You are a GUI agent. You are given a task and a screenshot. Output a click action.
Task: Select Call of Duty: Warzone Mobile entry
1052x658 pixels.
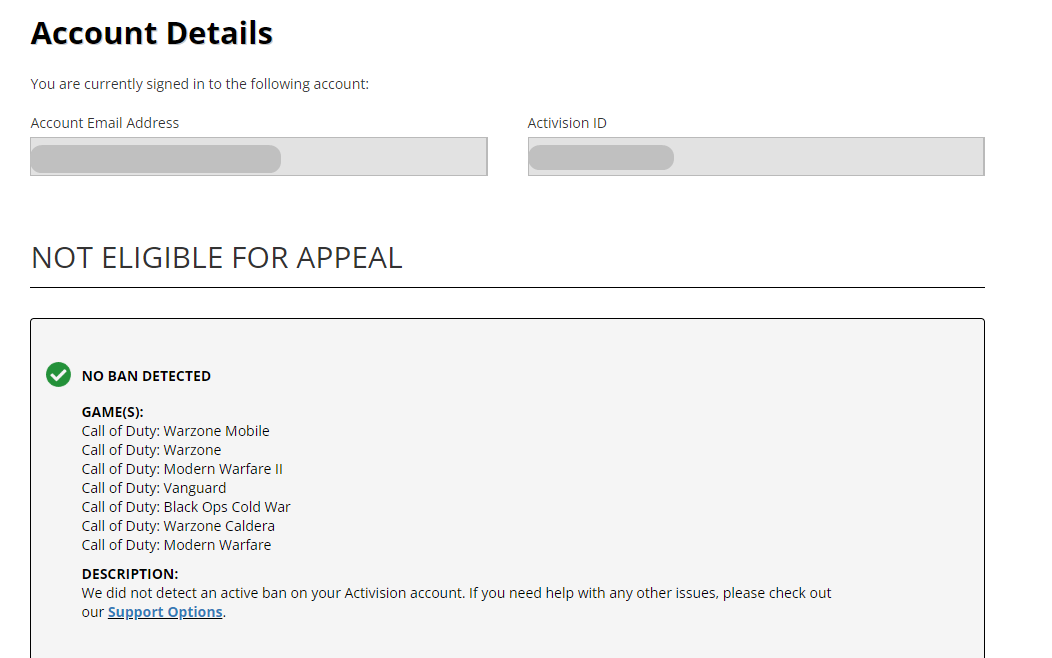(175, 431)
